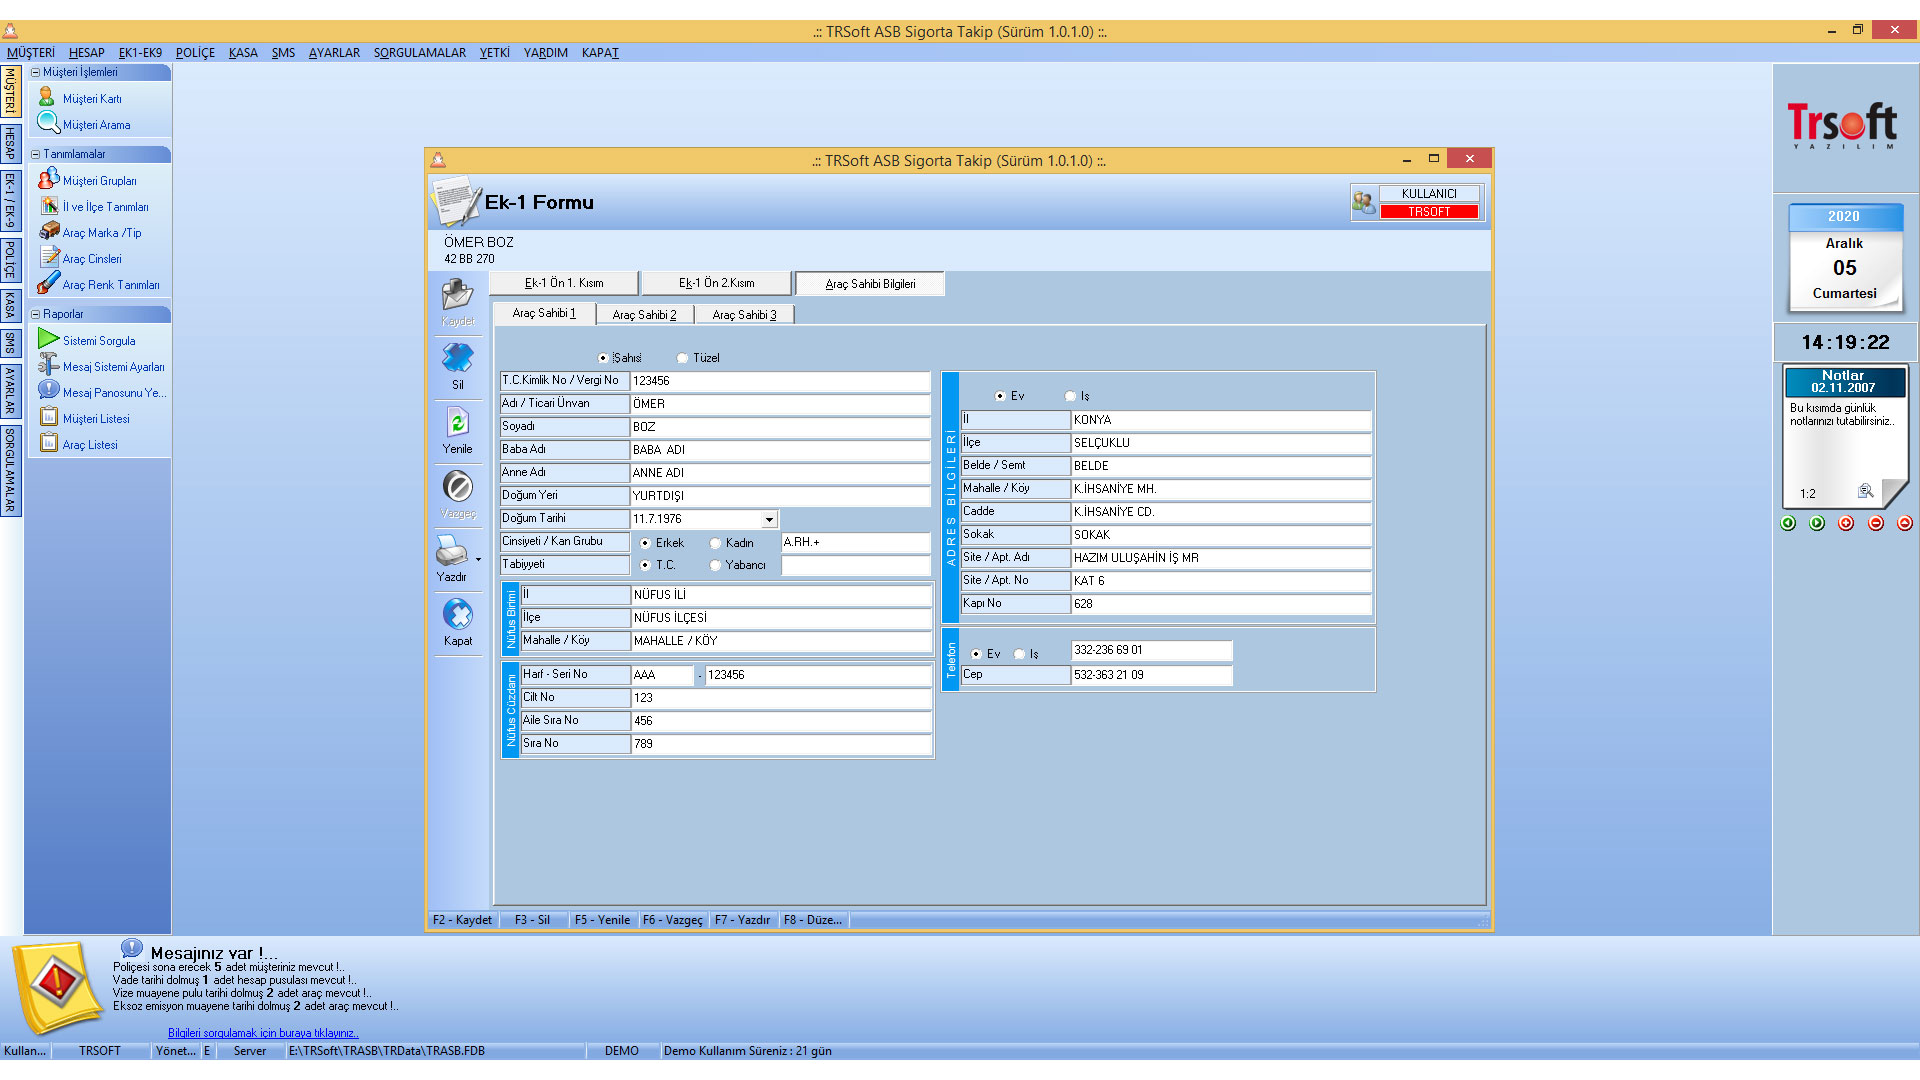Select T.C. nationality option
The height and width of the screenshot is (1080, 1920).
646,565
